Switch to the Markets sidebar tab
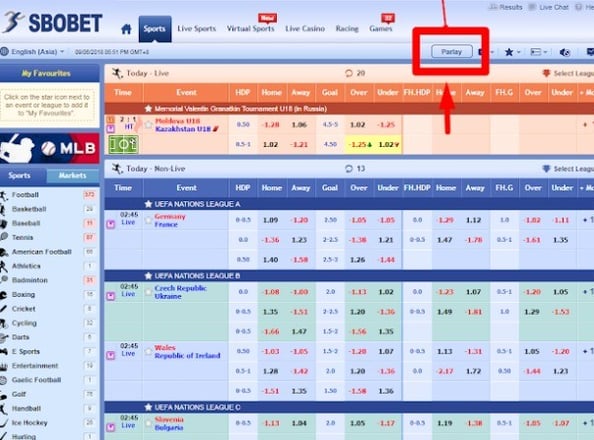The image size is (594, 440). coord(72,175)
